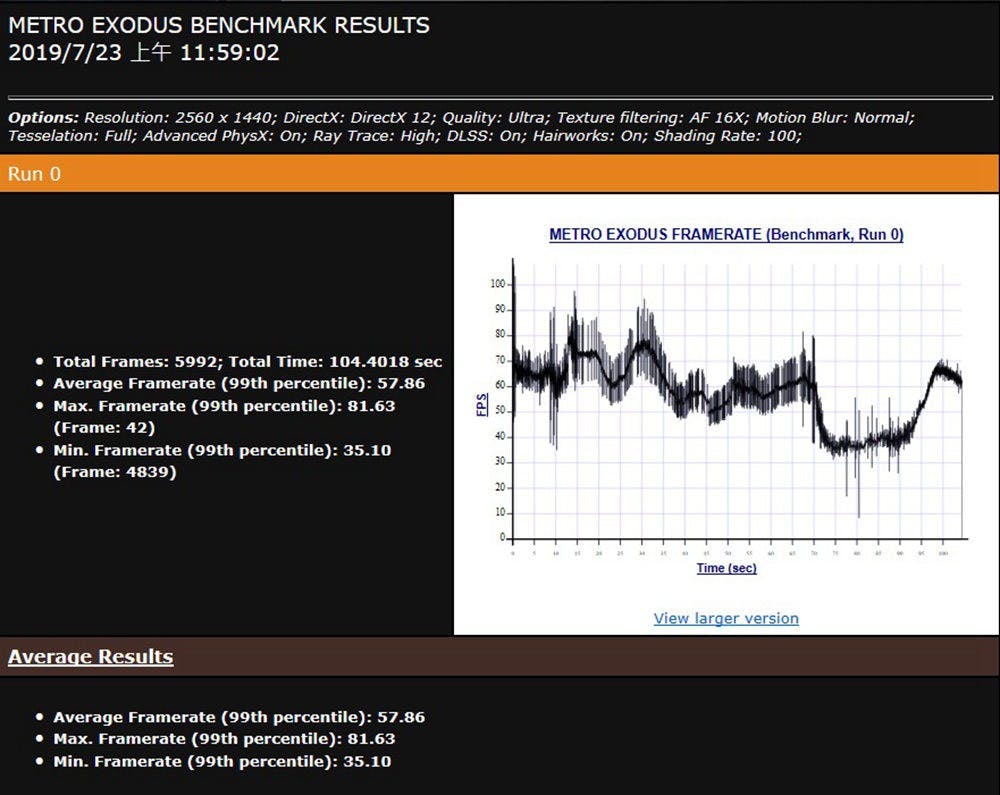Click chart title 'METRO EXODUS FRAMERATE (Benchmark, Run 0)'
The height and width of the screenshot is (795, 1000).
pyautogui.click(x=726, y=235)
